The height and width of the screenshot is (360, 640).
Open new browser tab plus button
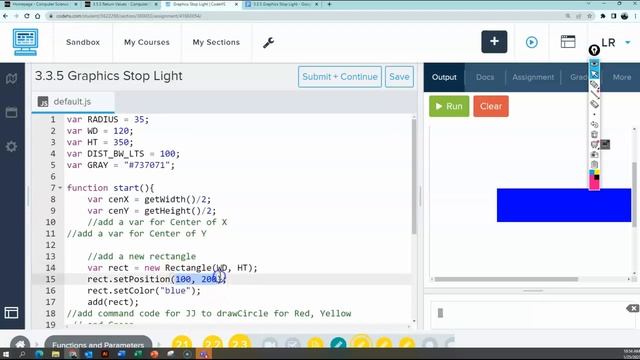tap(329, 4)
